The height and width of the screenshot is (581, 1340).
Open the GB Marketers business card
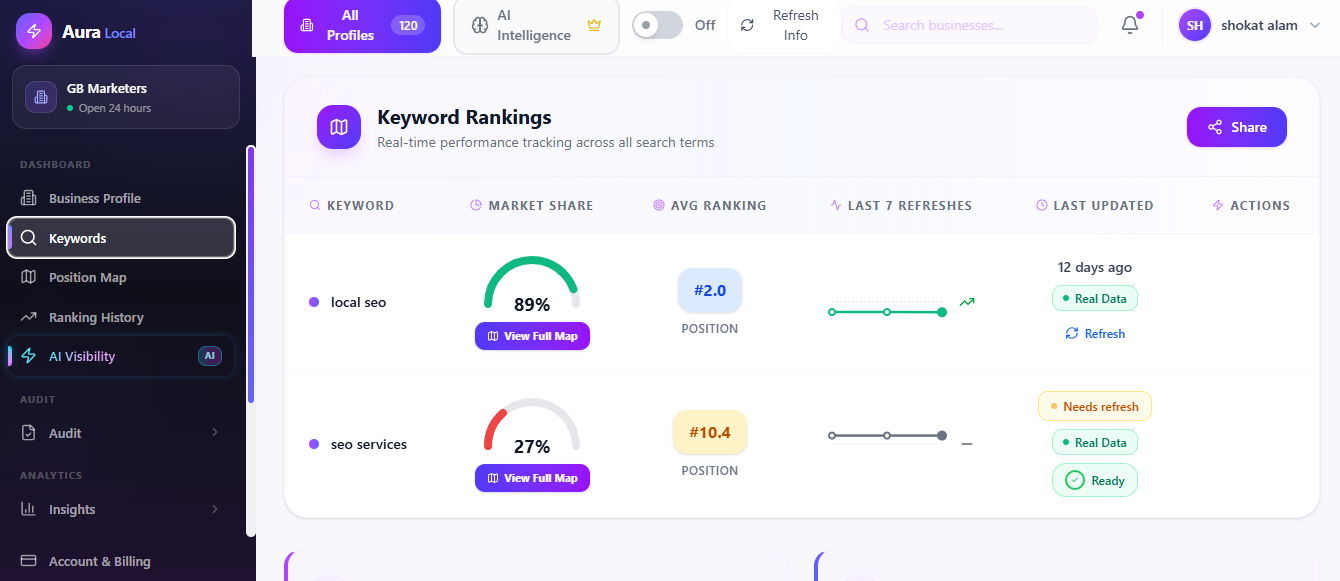[x=126, y=97]
